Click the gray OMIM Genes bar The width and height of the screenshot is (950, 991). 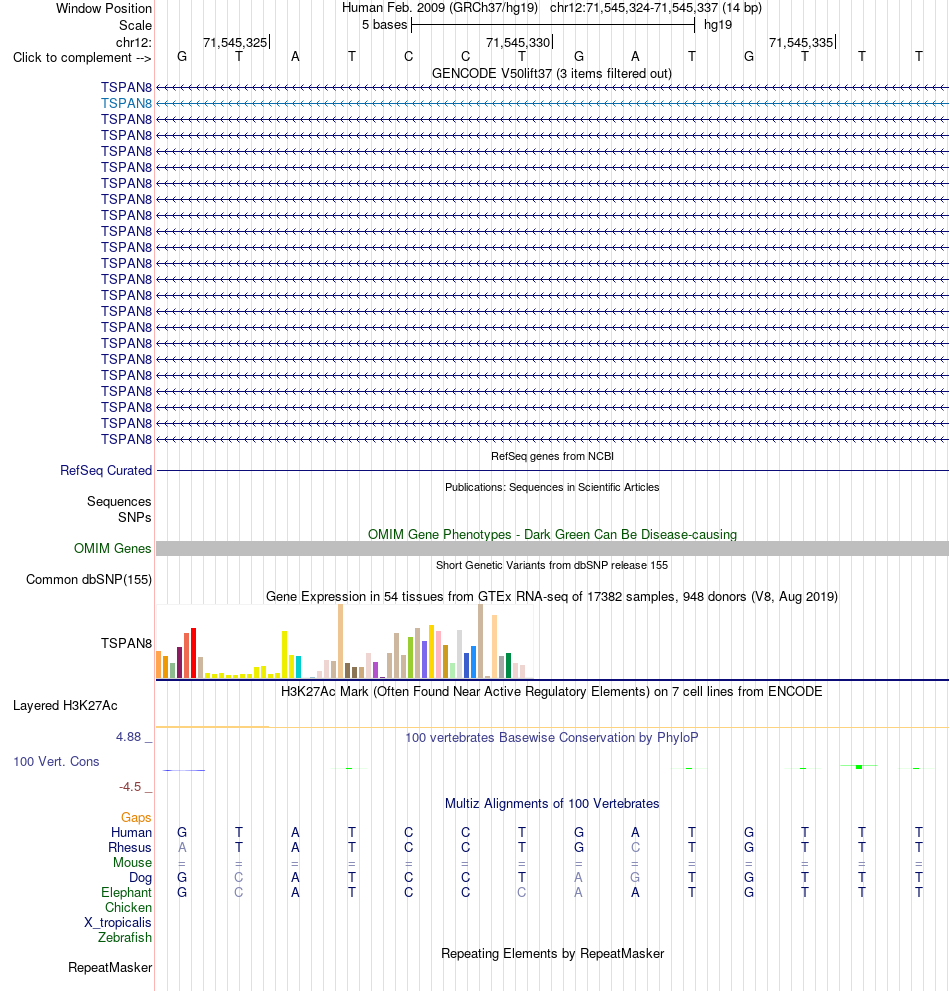552,548
